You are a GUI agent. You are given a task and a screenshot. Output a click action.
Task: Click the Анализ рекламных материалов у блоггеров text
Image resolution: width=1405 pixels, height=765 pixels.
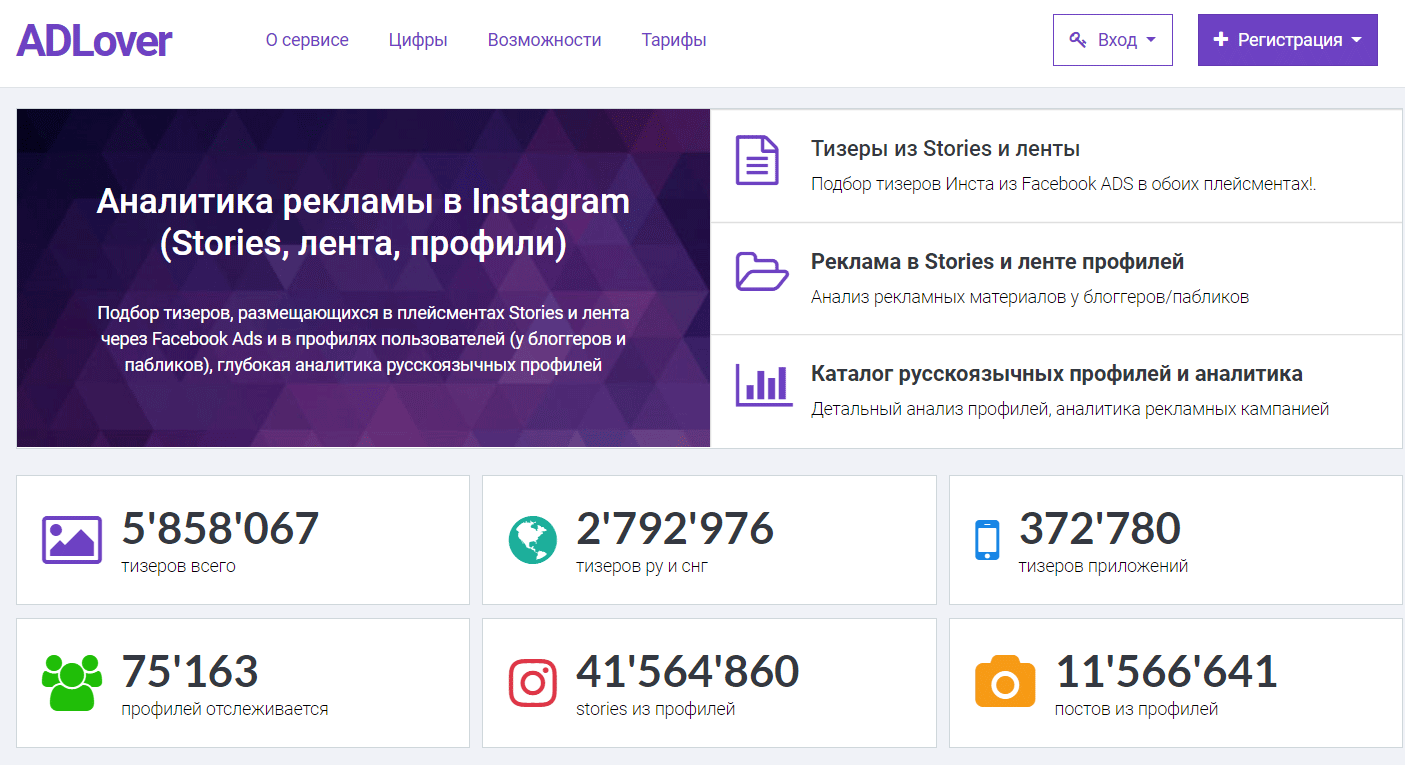coord(1030,297)
